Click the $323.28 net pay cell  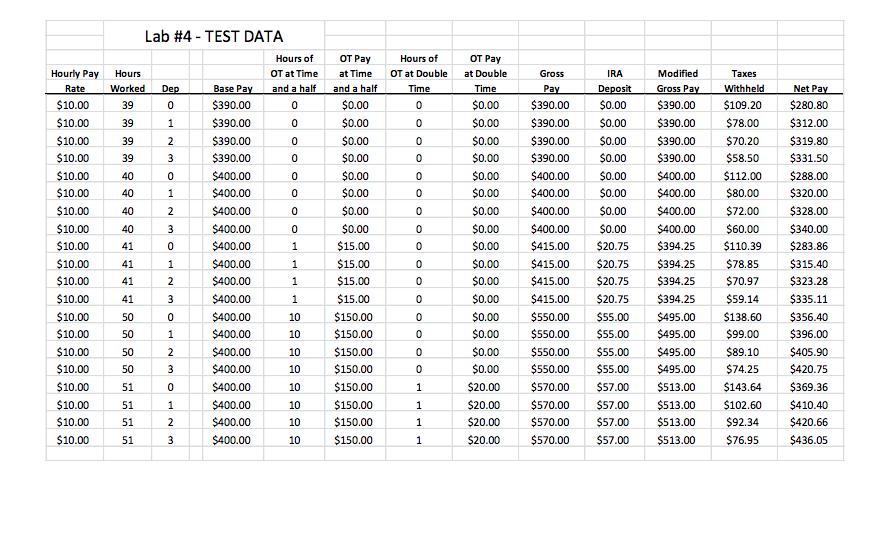(809, 281)
